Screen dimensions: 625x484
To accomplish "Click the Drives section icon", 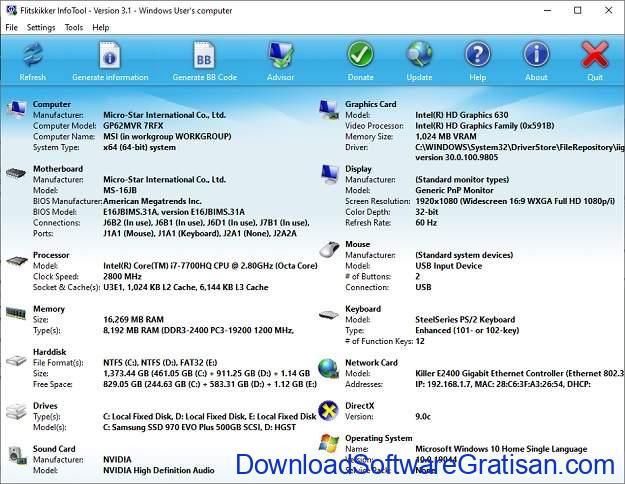I will pos(16,411).
